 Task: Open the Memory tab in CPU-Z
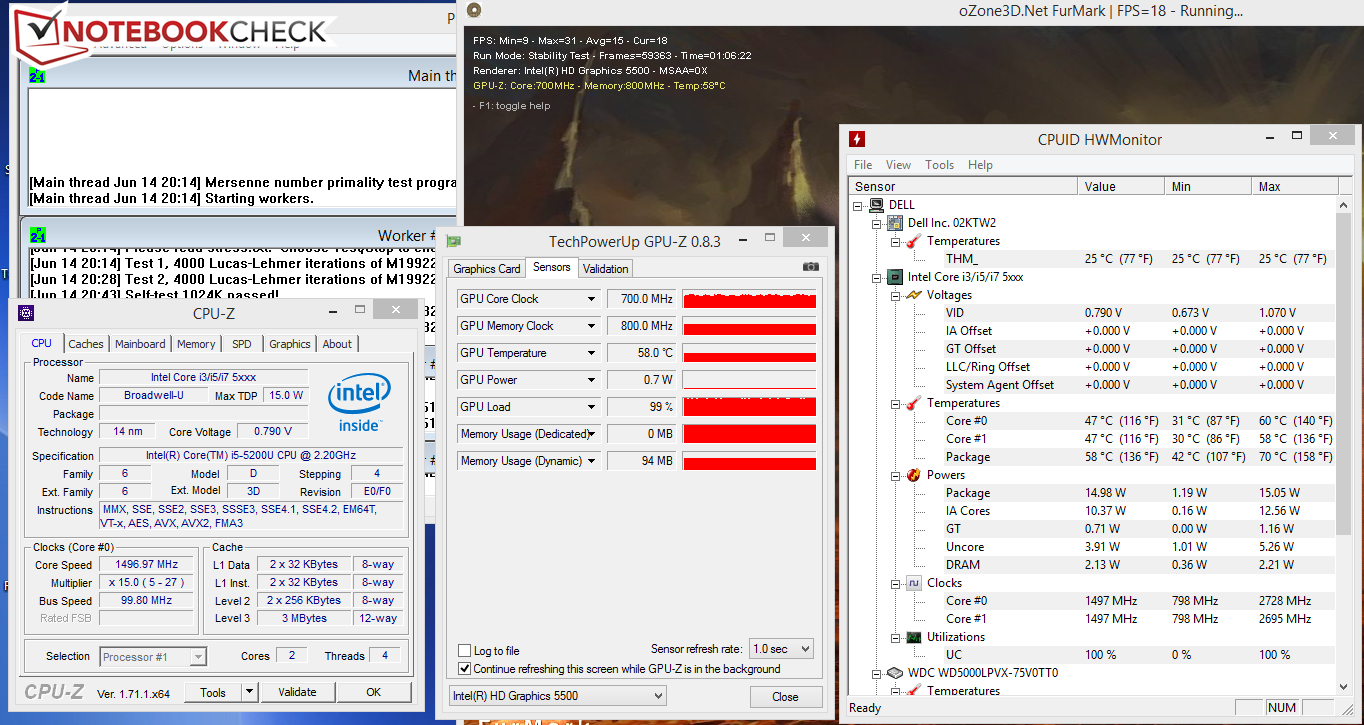point(196,344)
